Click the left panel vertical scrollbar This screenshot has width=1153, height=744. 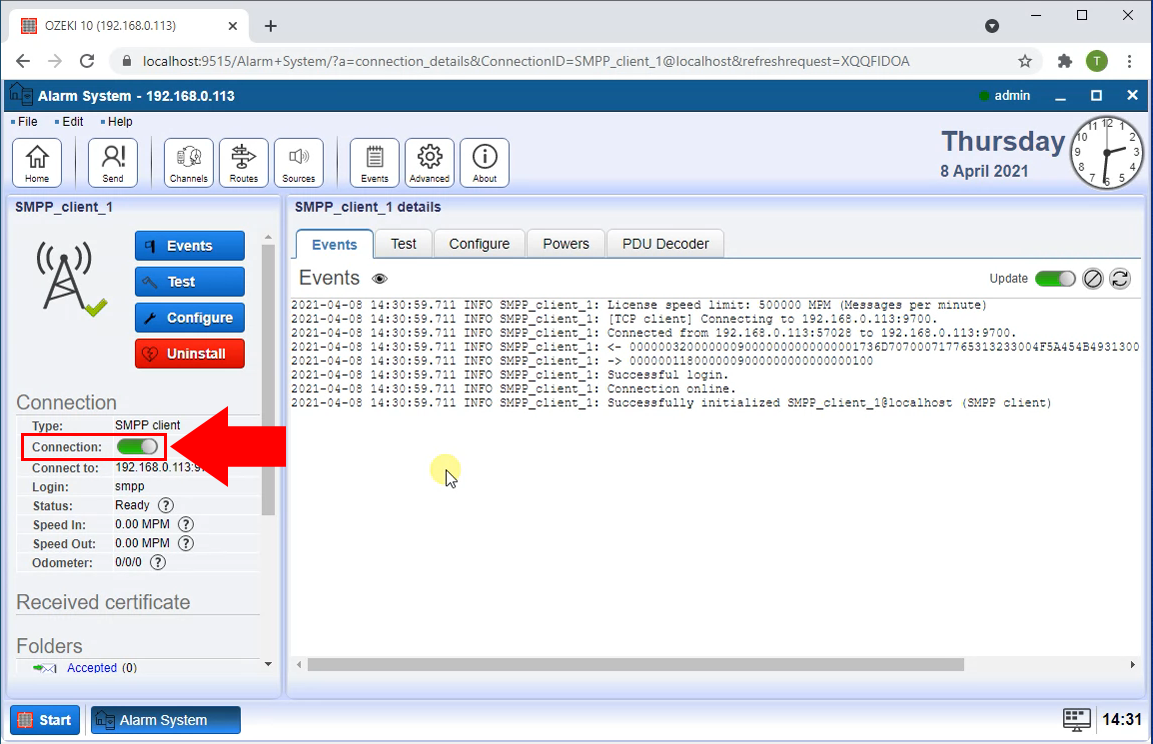(268, 379)
